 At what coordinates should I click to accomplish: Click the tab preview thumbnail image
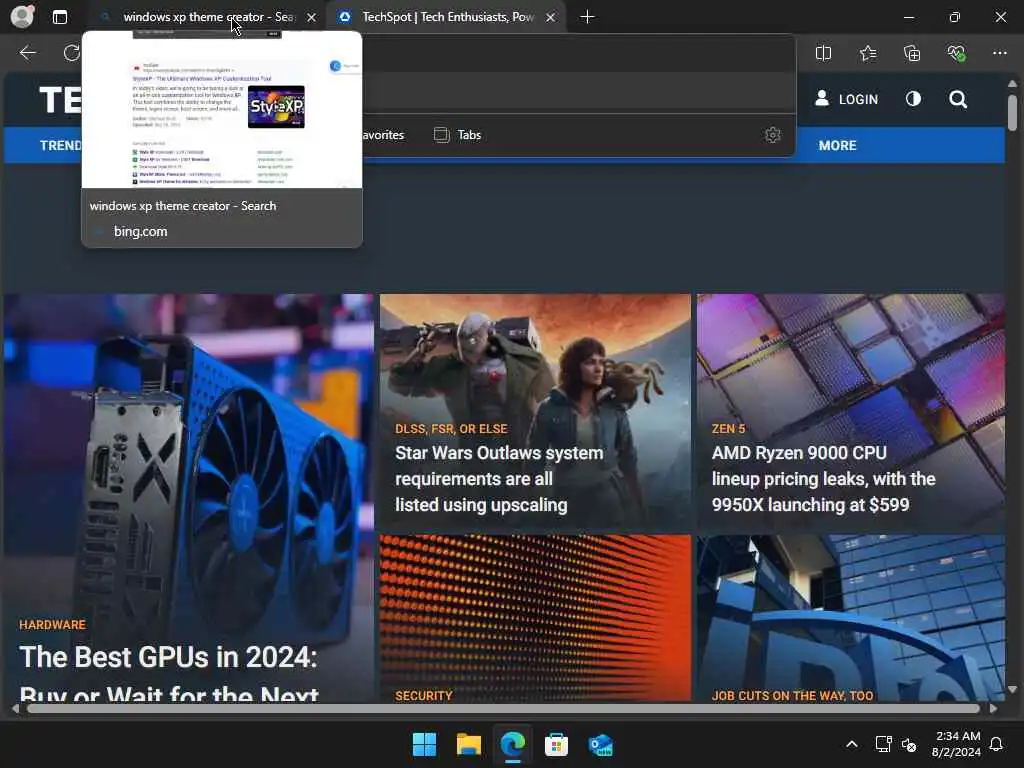click(x=222, y=110)
